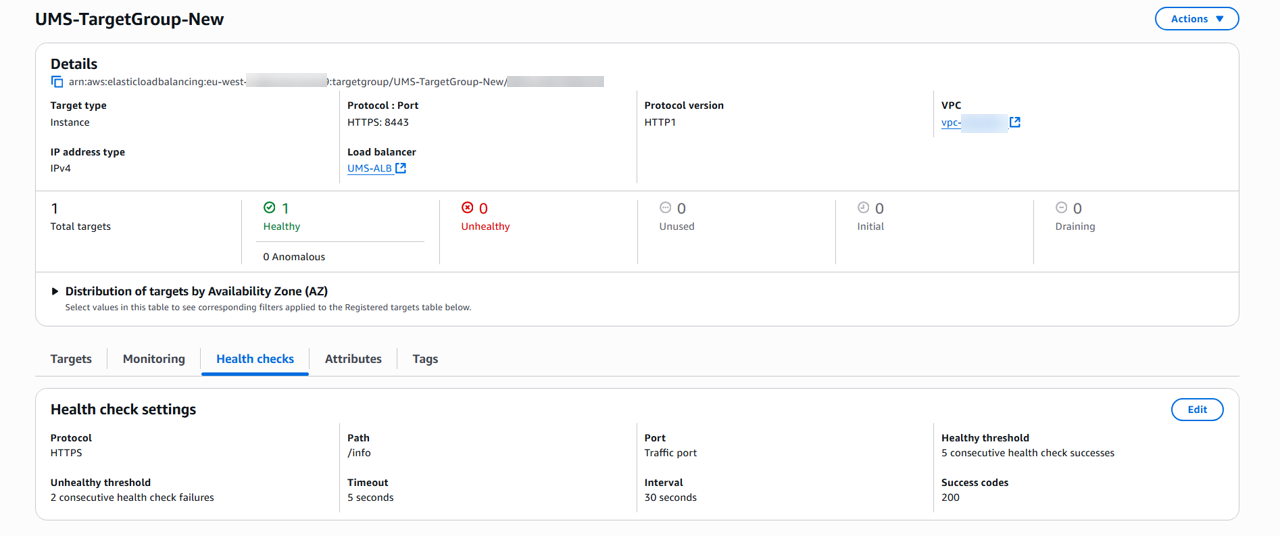The image size is (1280, 536).
Task: Copy the target group ARN icon
Action: click(57, 82)
